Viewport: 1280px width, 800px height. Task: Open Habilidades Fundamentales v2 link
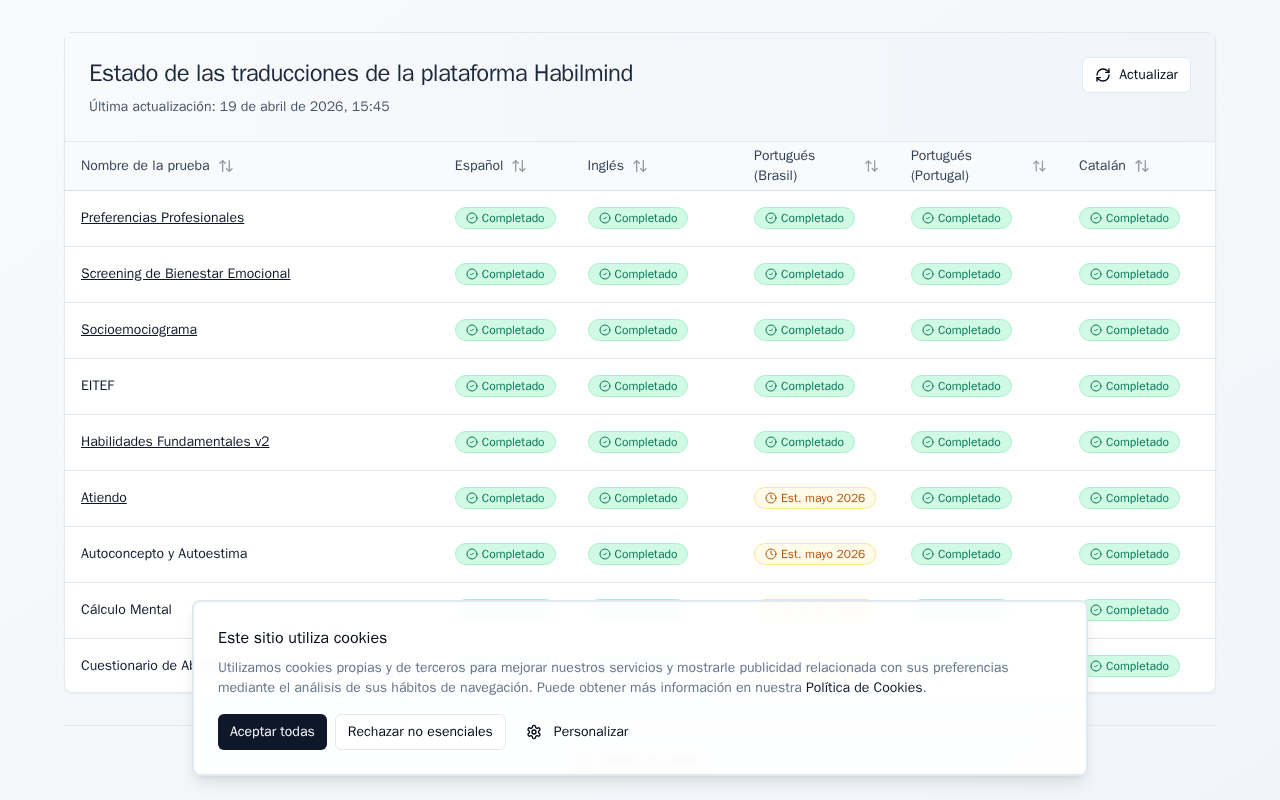[175, 442]
